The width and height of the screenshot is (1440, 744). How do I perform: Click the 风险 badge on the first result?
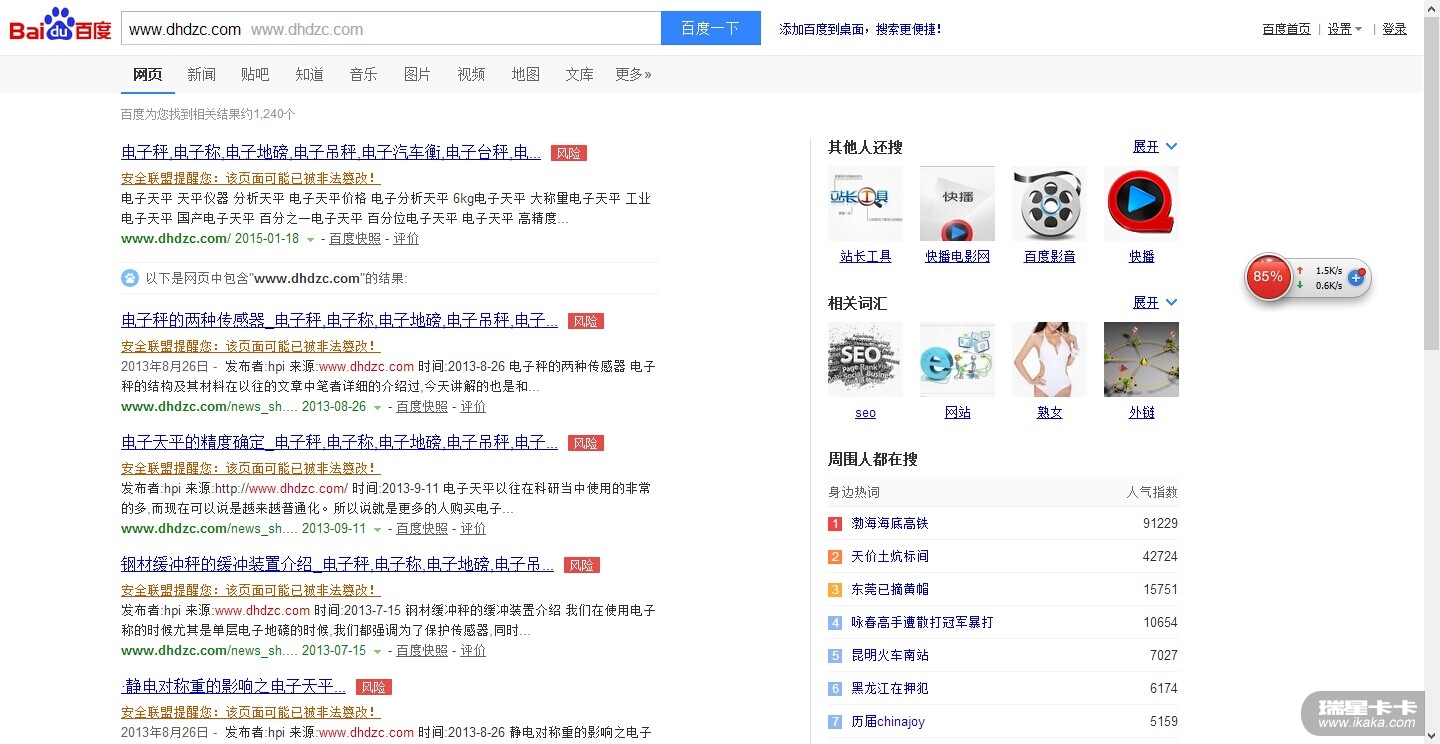[x=569, y=153]
